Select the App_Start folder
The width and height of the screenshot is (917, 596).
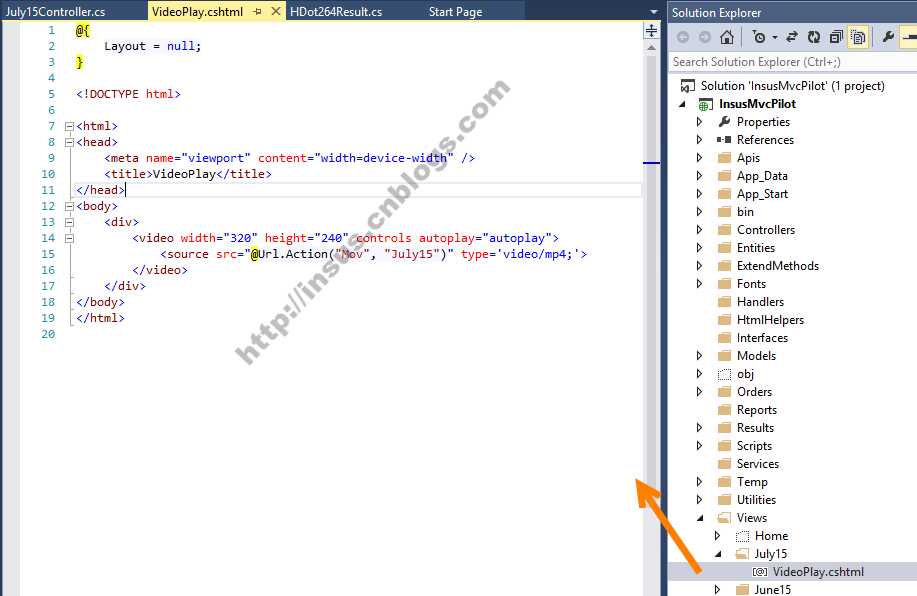pos(762,194)
